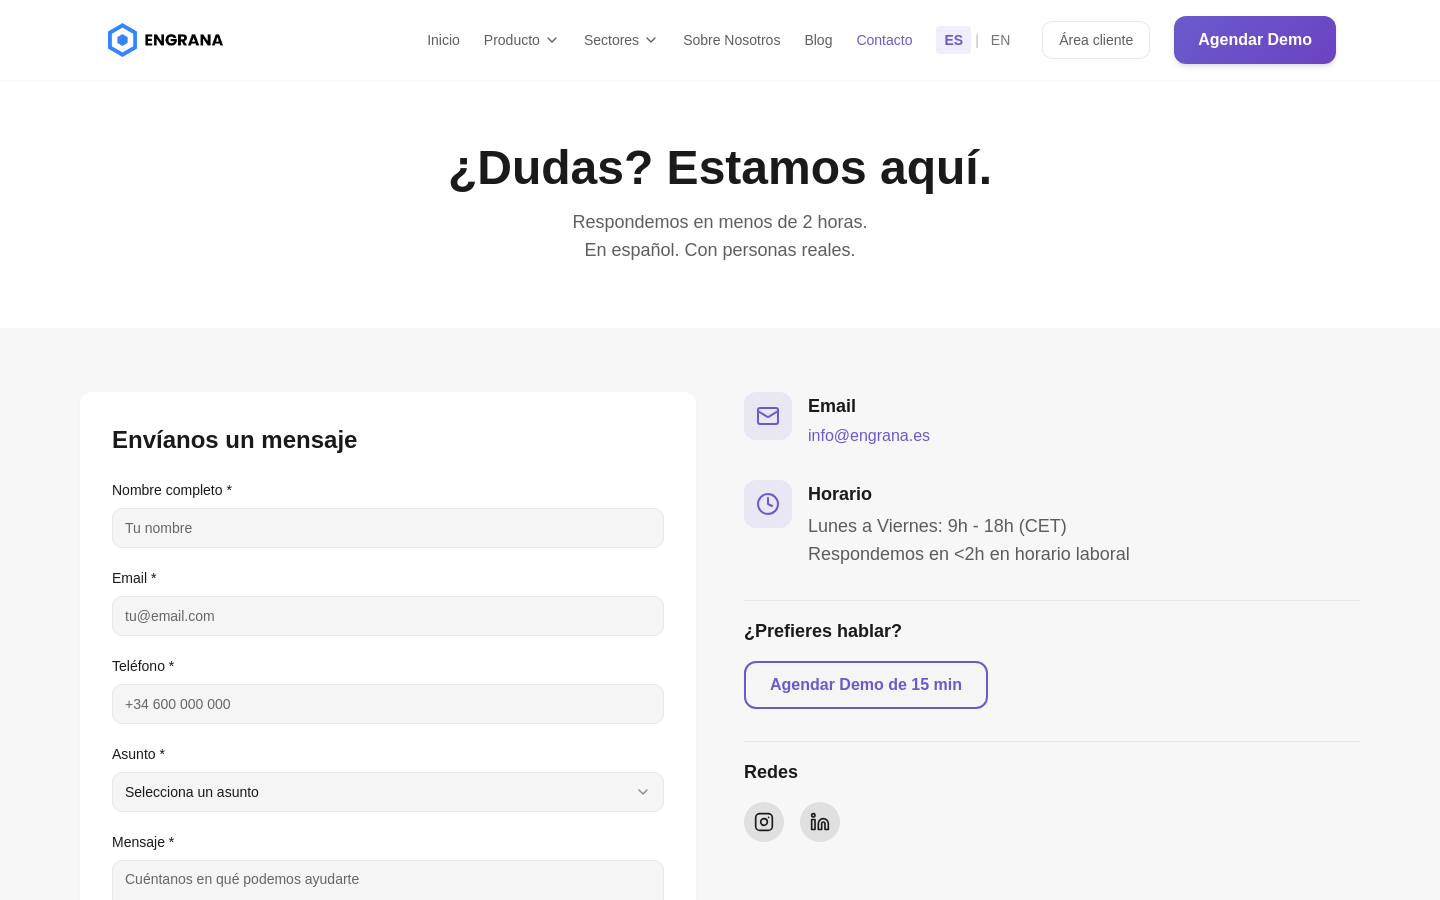Viewport: 1440px width, 900px height.
Task: Click the Engrana hexagon logo
Action: tap(122, 40)
